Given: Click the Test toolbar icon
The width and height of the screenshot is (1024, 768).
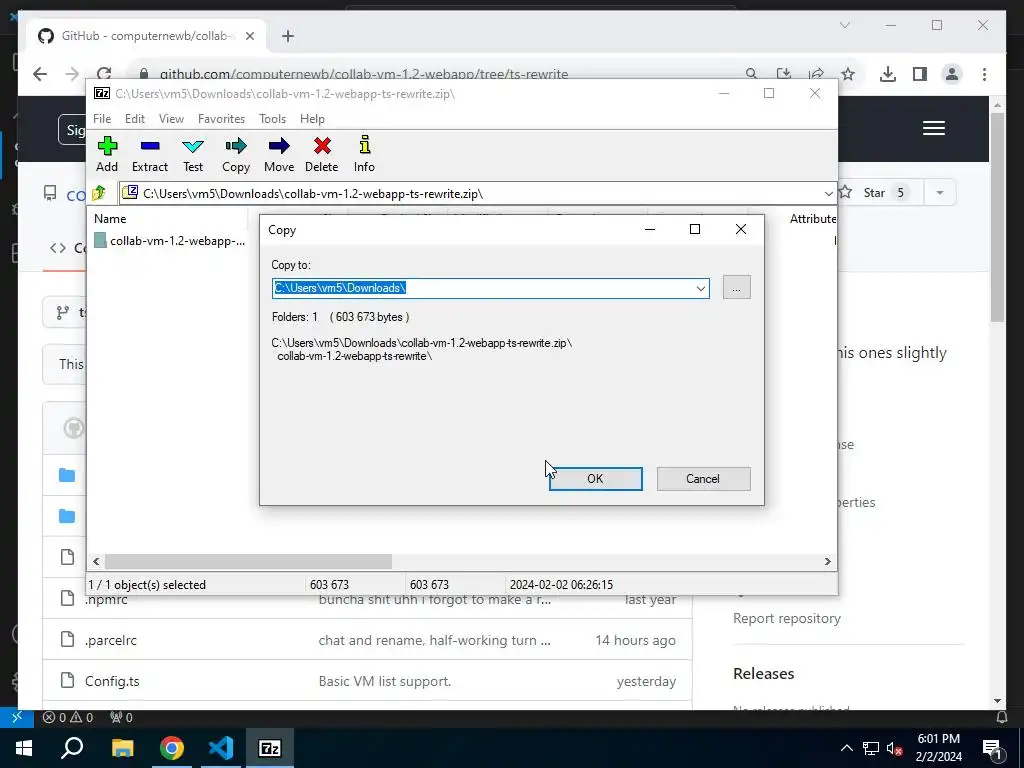Looking at the screenshot, I should click(x=193, y=154).
